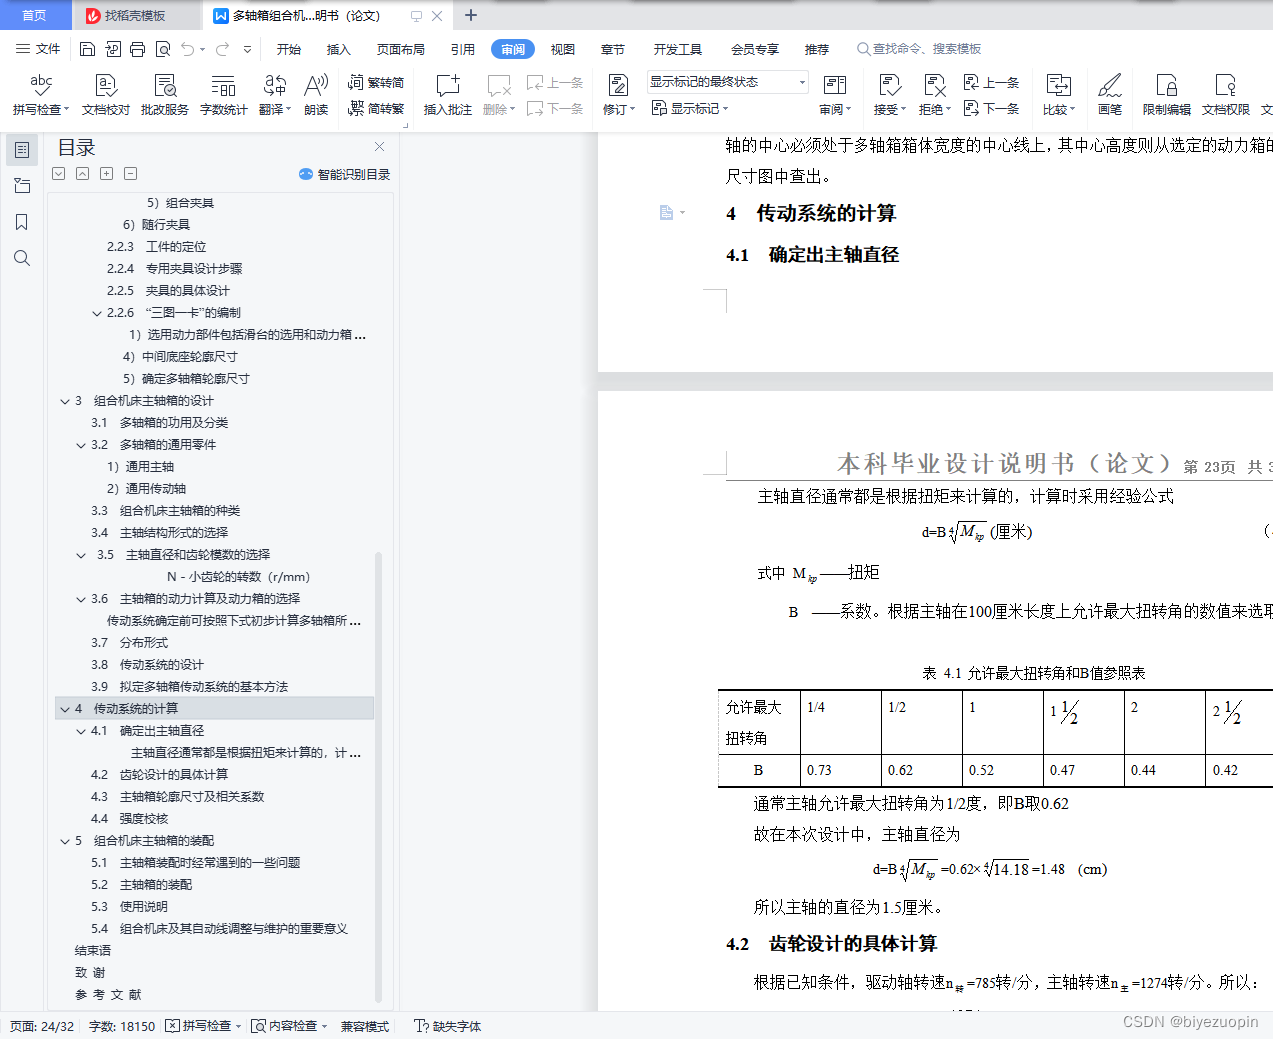The width and height of the screenshot is (1273, 1039).
Task: Open document proofreading (文档校对)
Action: tap(106, 95)
